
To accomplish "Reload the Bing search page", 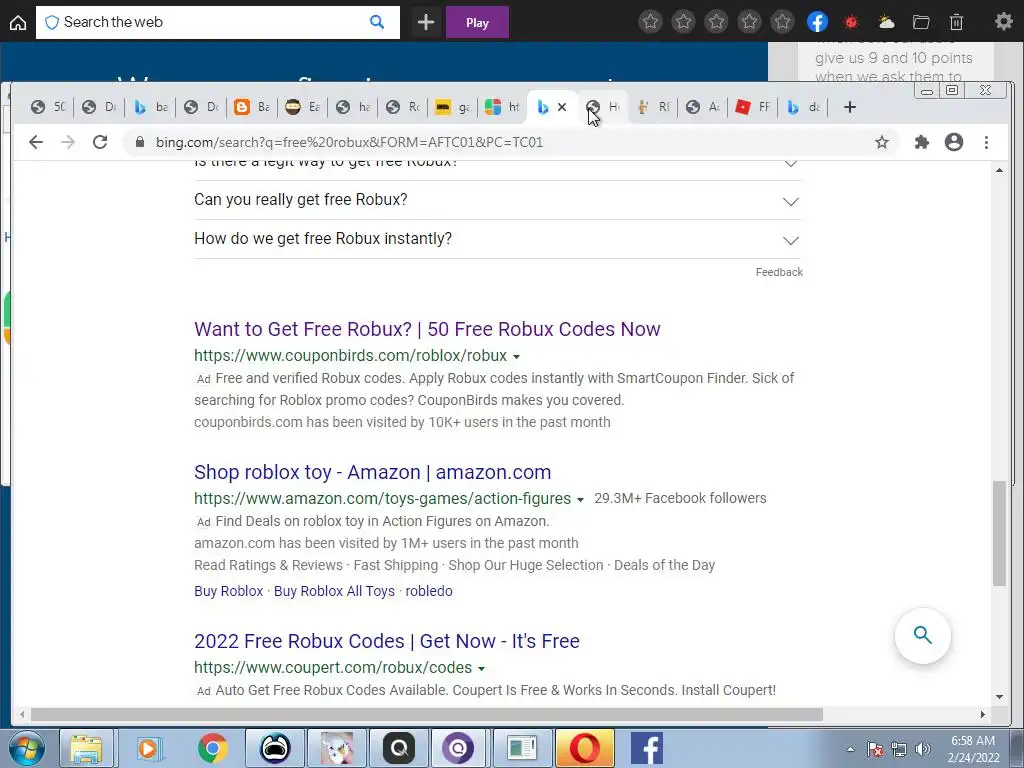I will 100,142.
